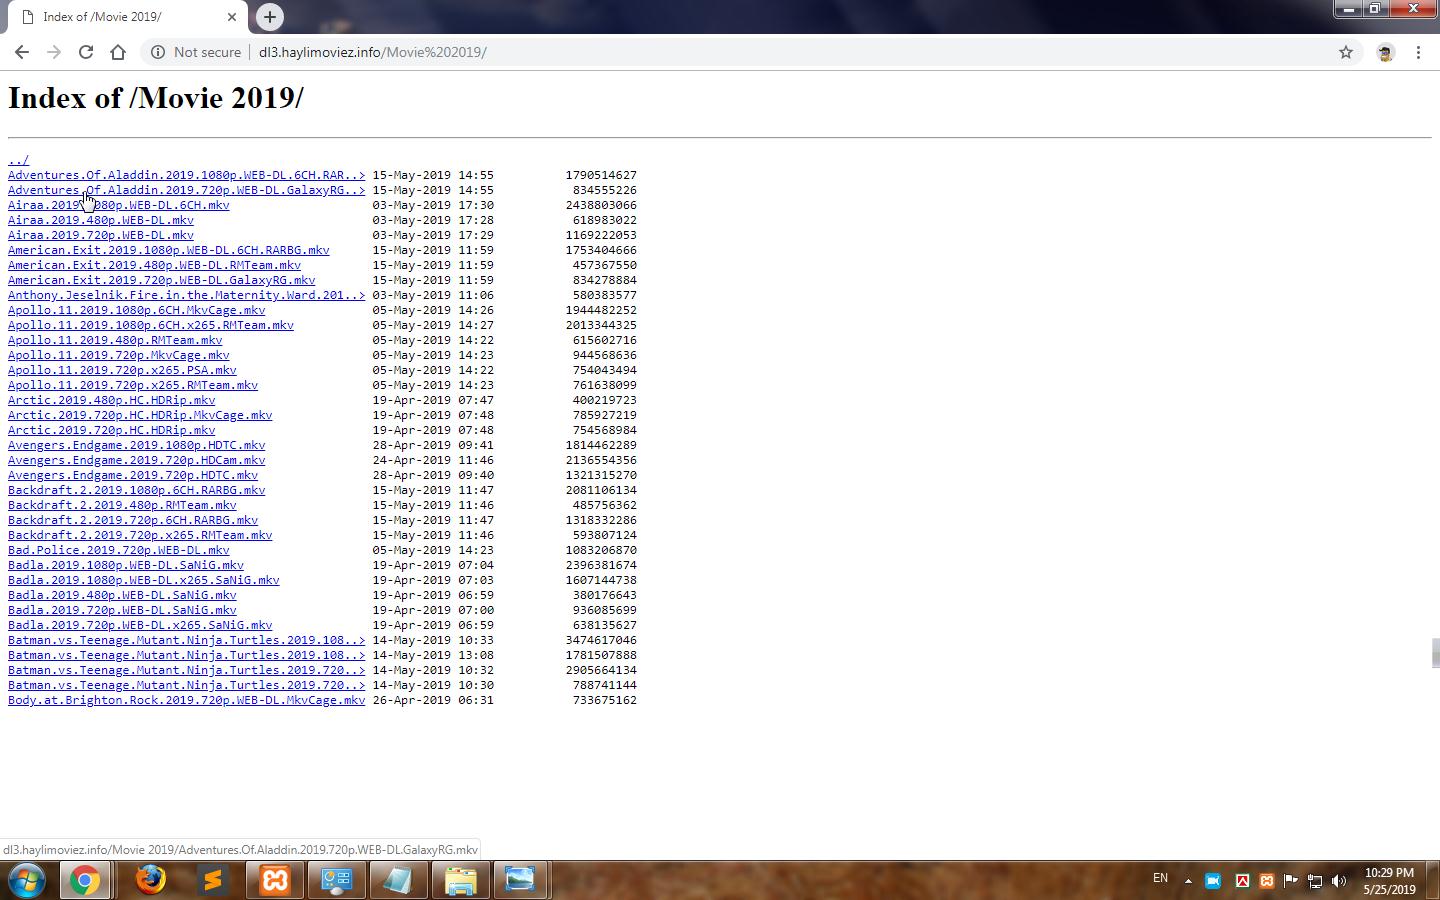Click the Chrome profile avatar icon

coord(1385,52)
